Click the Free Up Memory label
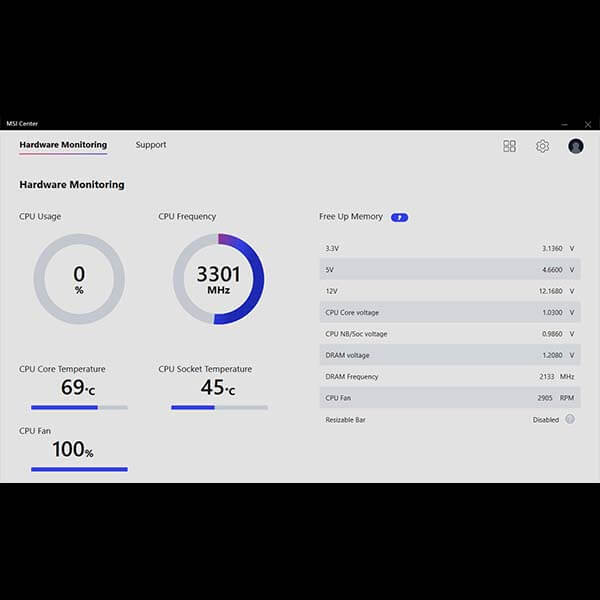Viewport: 600px width, 600px height. (351, 217)
